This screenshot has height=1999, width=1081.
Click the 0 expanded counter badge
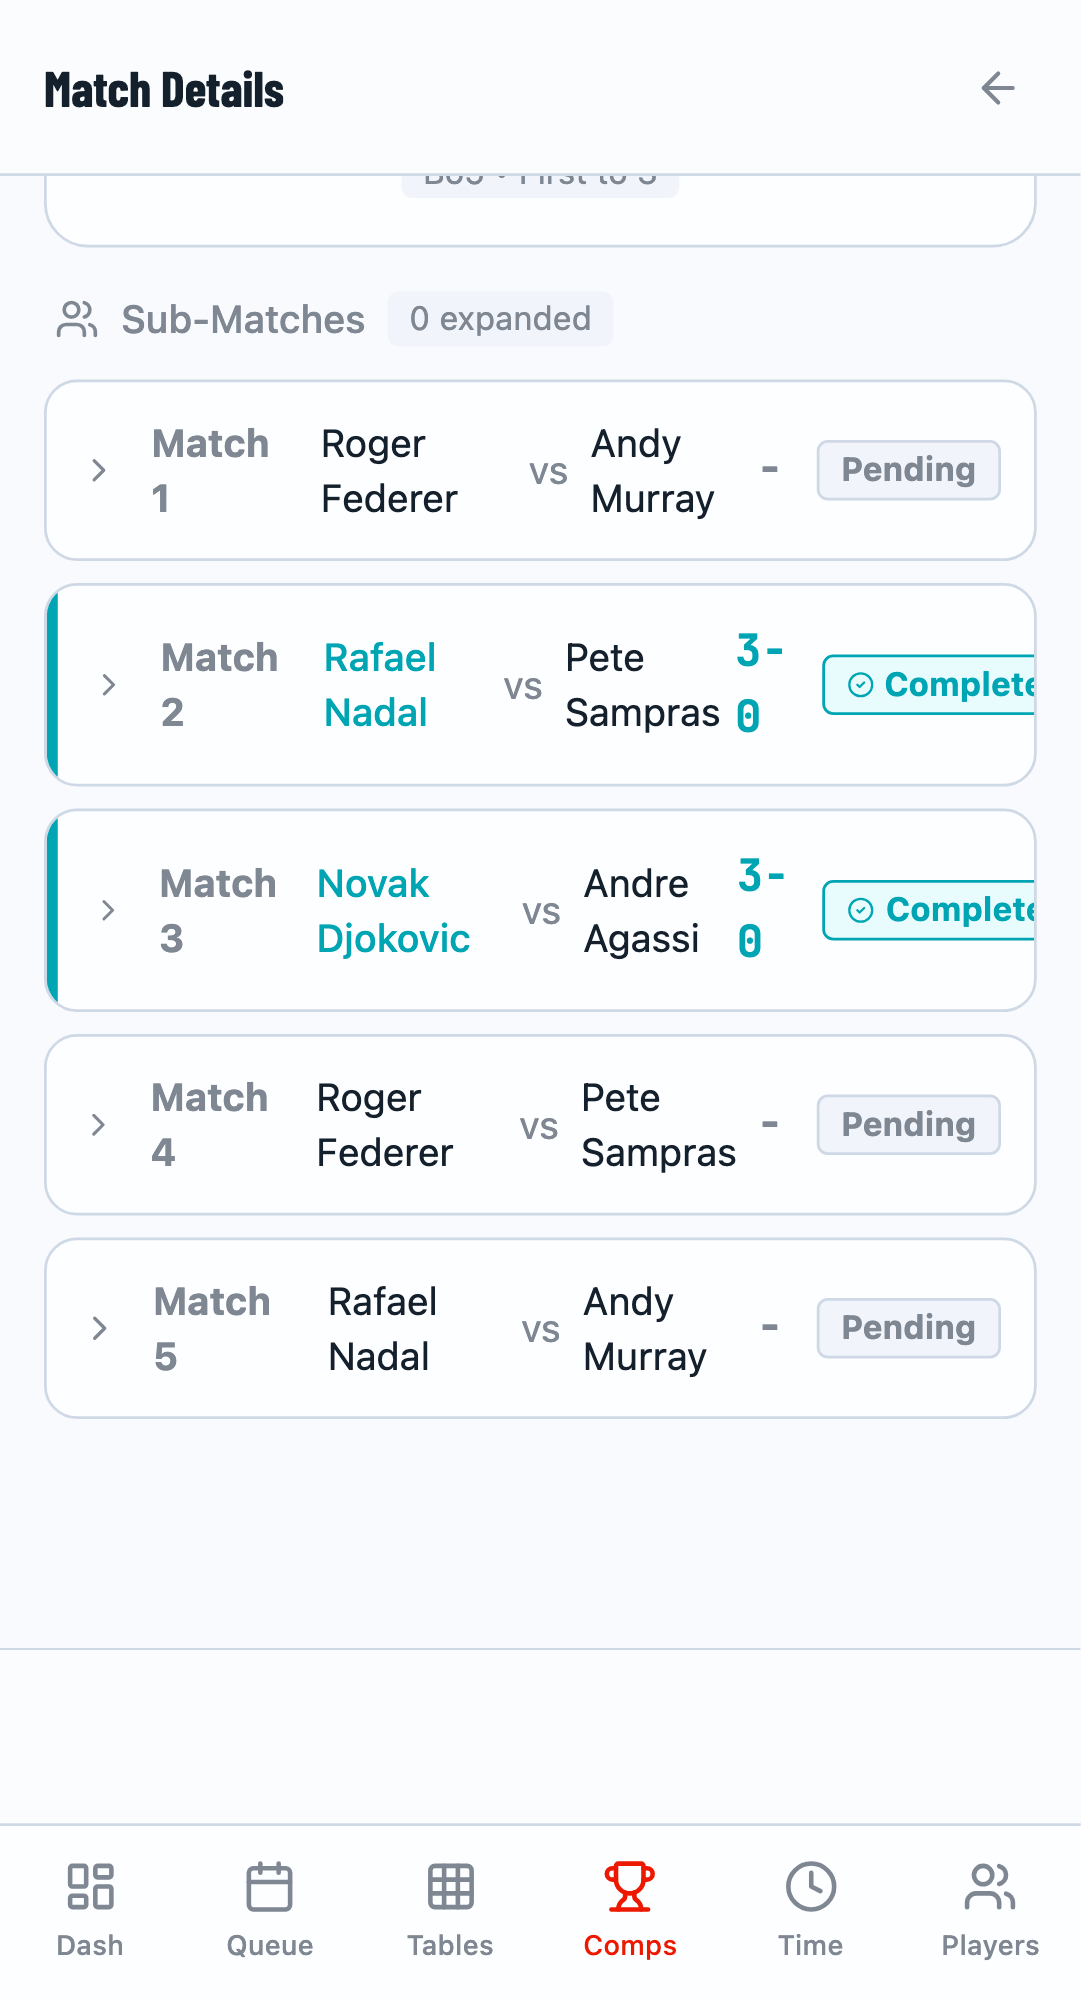point(500,319)
